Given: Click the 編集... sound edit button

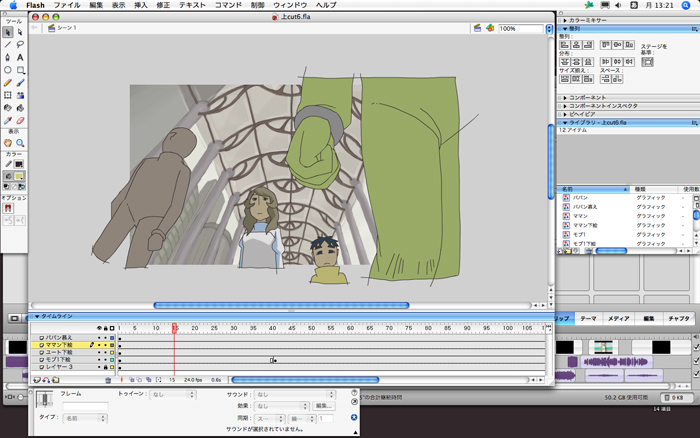Looking at the screenshot, I should click(324, 406).
